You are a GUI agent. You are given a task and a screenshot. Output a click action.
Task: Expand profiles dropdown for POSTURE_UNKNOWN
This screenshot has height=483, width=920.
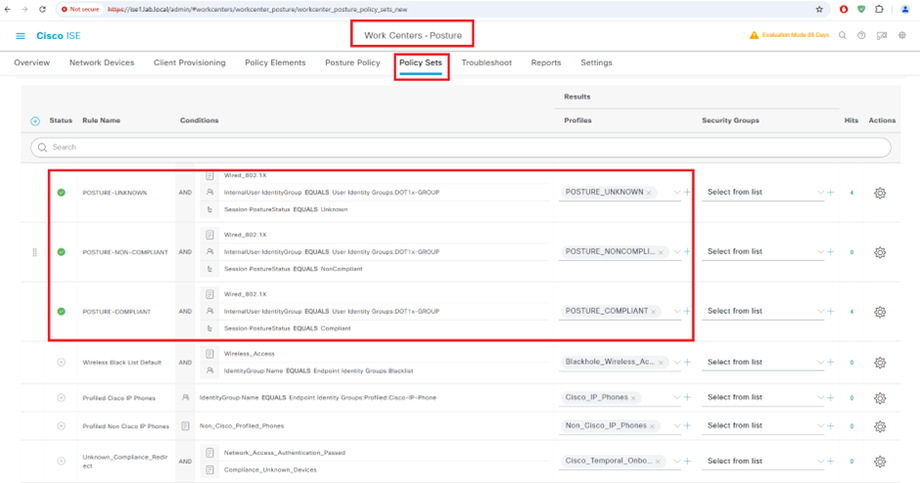coord(677,192)
